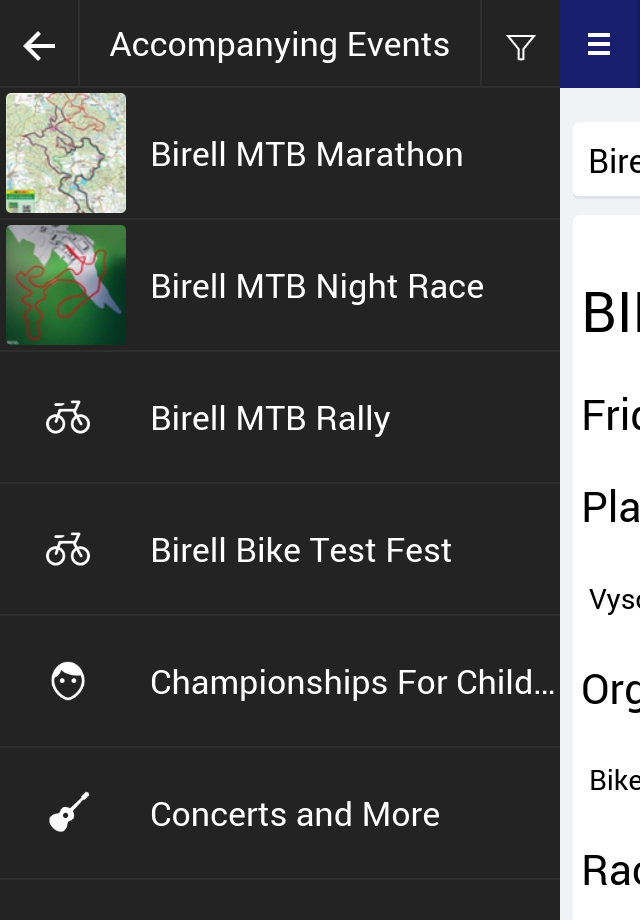
Task: Open the Birell MTB Night Race thumbnail
Action: tap(66, 285)
